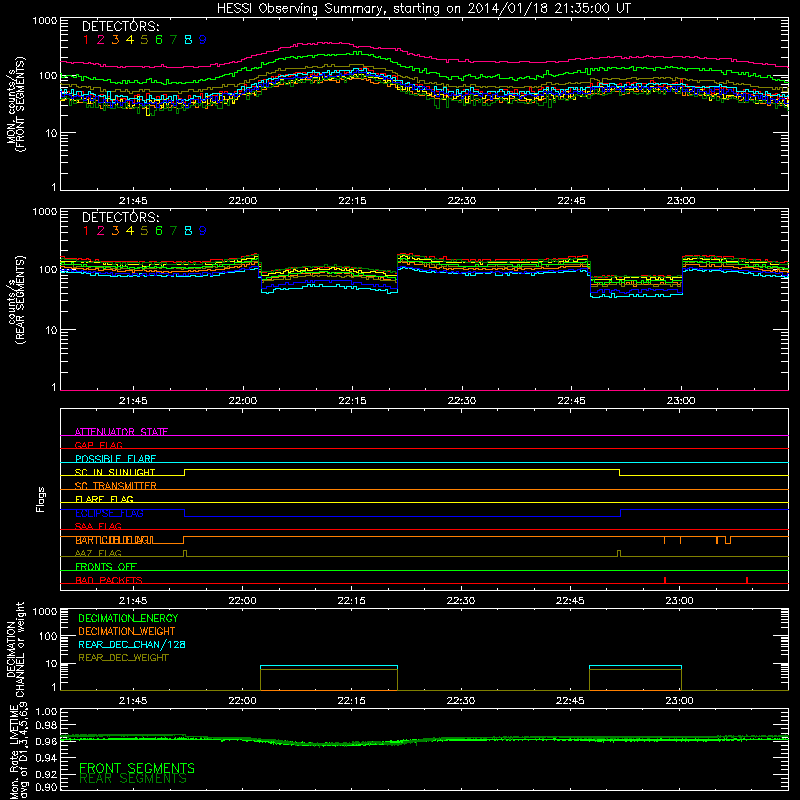Click detector number 6 in front segments legend
Screen dimensions: 800x800
coord(159,40)
